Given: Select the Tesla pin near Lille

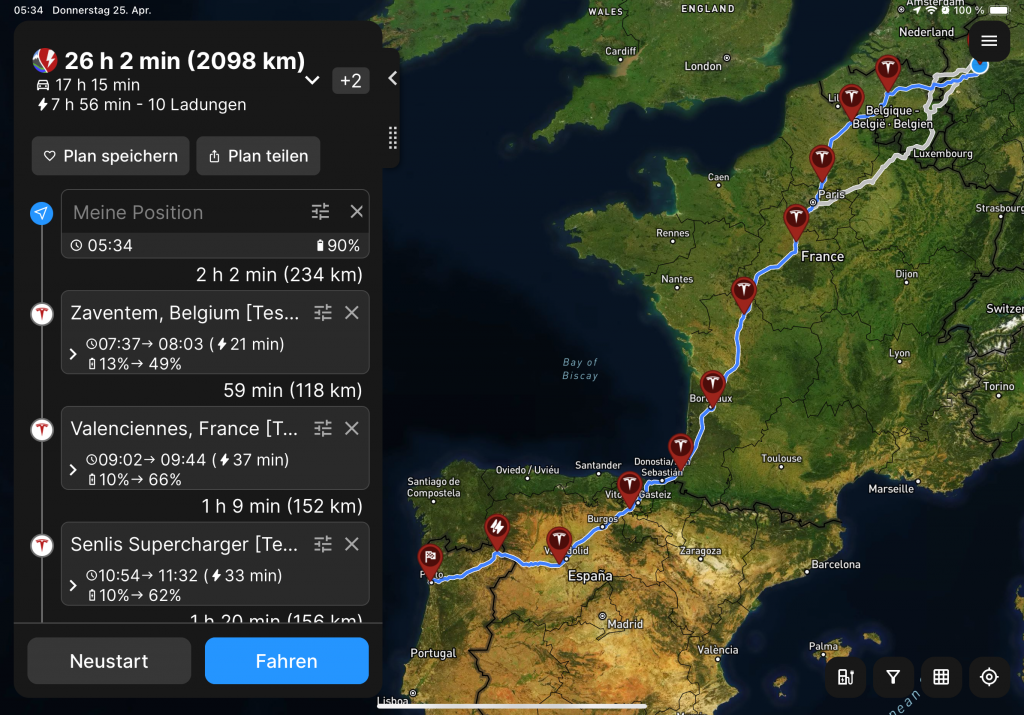Looking at the screenshot, I should coord(851,101).
